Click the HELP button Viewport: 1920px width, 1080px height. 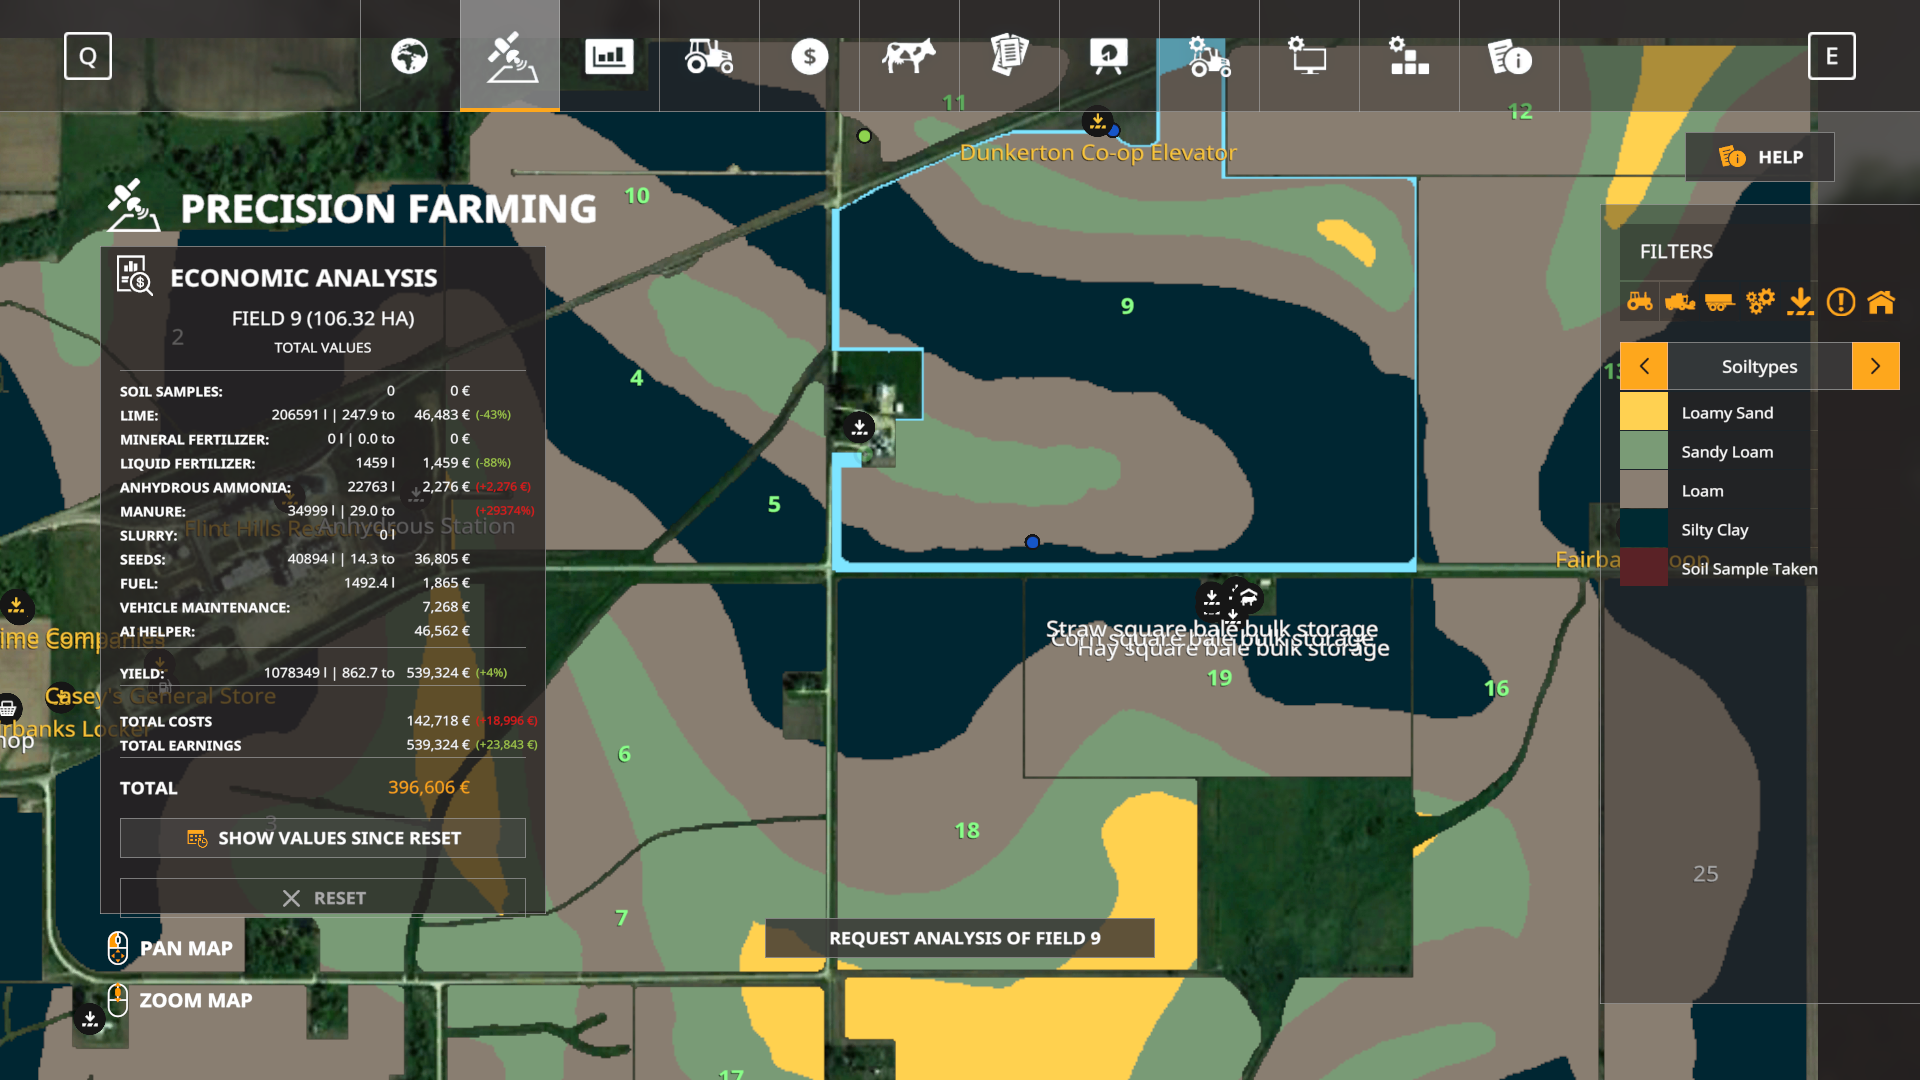click(1760, 157)
